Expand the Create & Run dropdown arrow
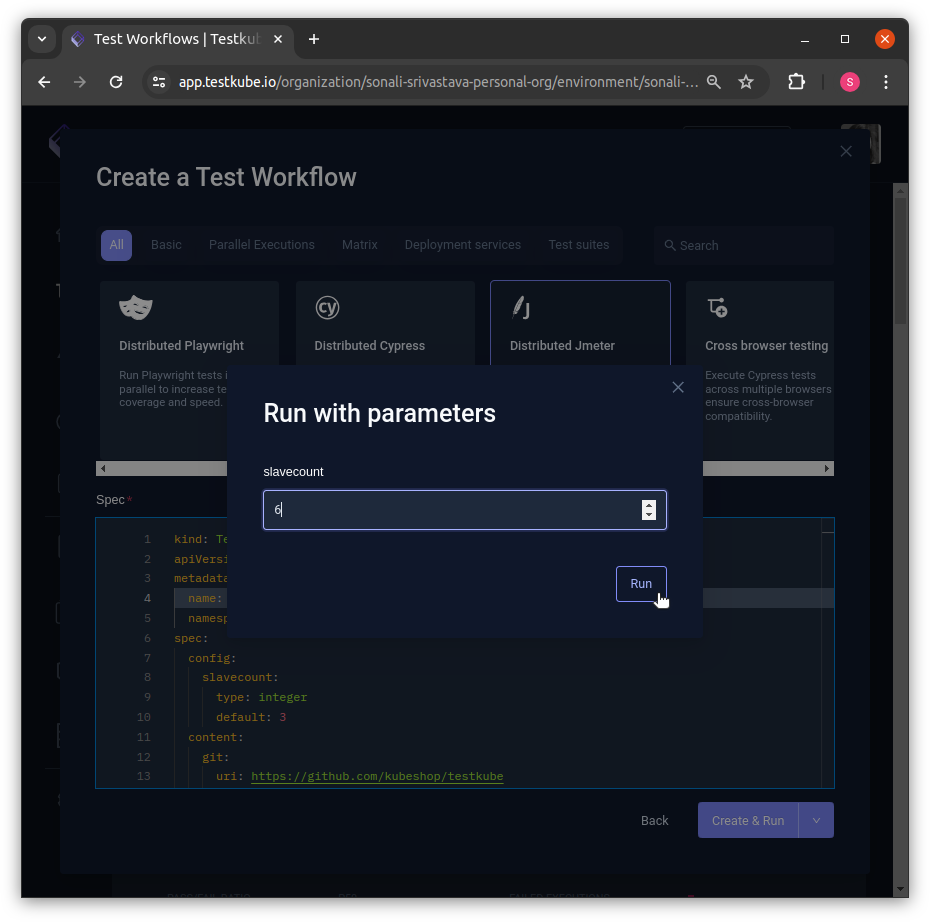This screenshot has height=922, width=930. click(x=817, y=821)
